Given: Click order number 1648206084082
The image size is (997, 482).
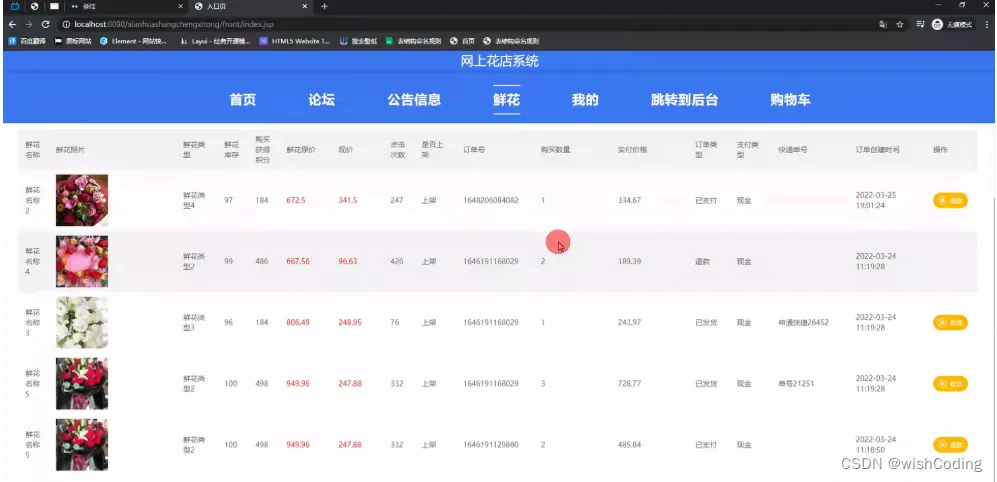Looking at the screenshot, I should pos(491,200).
